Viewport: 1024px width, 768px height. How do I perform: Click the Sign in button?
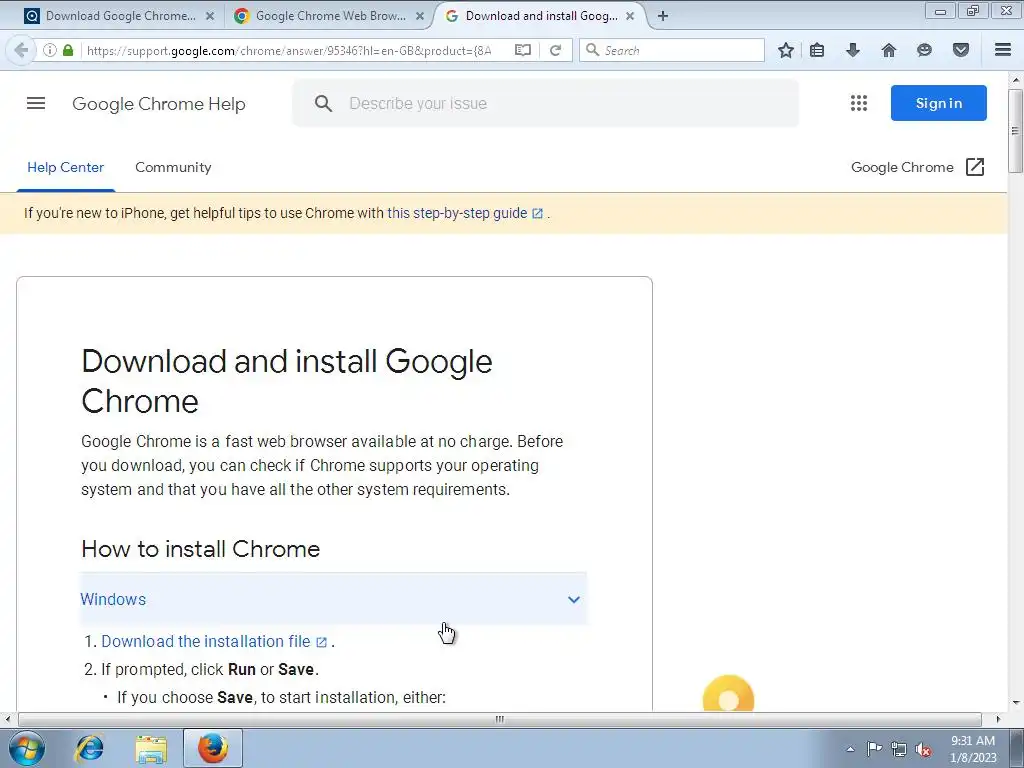[x=938, y=103]
